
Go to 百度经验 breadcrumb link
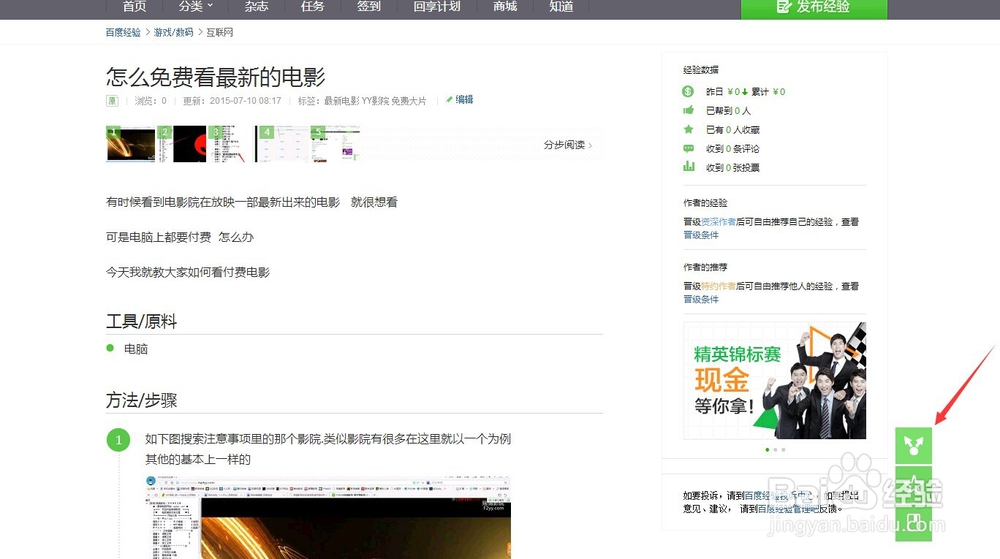pos(123,33)
